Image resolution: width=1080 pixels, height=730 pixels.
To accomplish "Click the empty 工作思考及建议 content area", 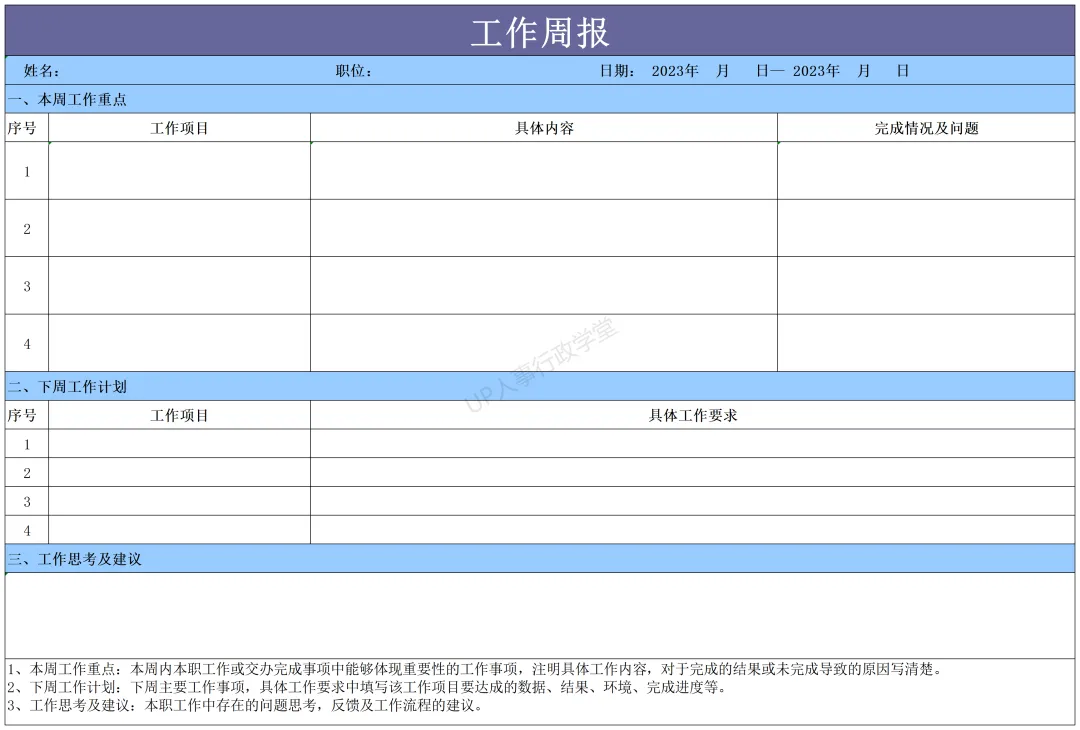I will tap(540, 616).
